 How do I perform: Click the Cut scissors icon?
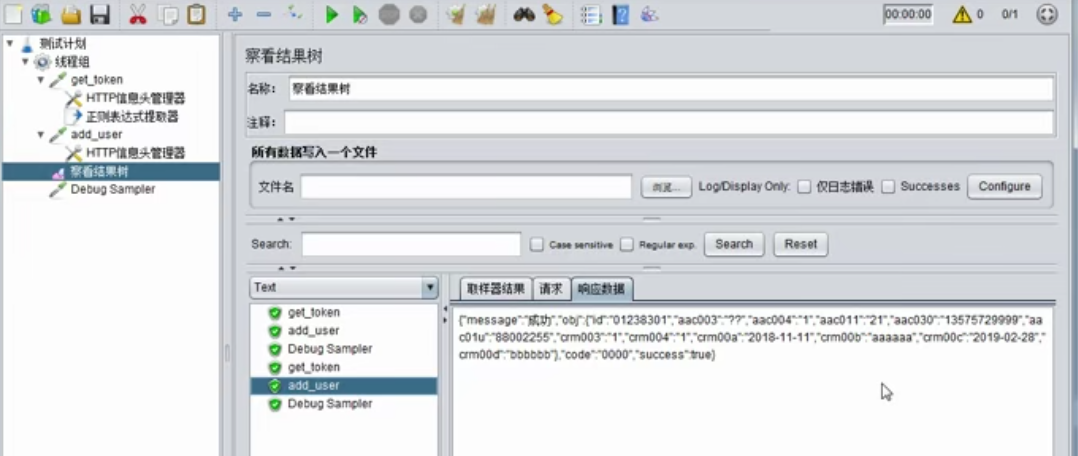pyautogui.click(x=138, y=14)
